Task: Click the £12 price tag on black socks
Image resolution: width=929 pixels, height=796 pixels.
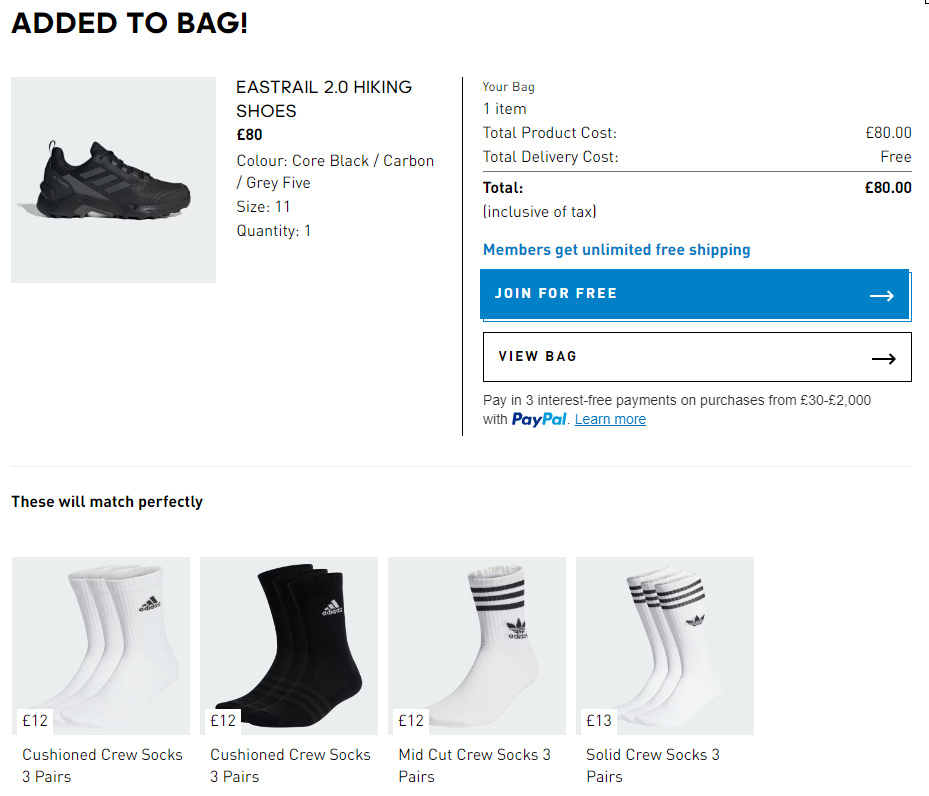Action: pyautogui.click(x=223, y=720)
